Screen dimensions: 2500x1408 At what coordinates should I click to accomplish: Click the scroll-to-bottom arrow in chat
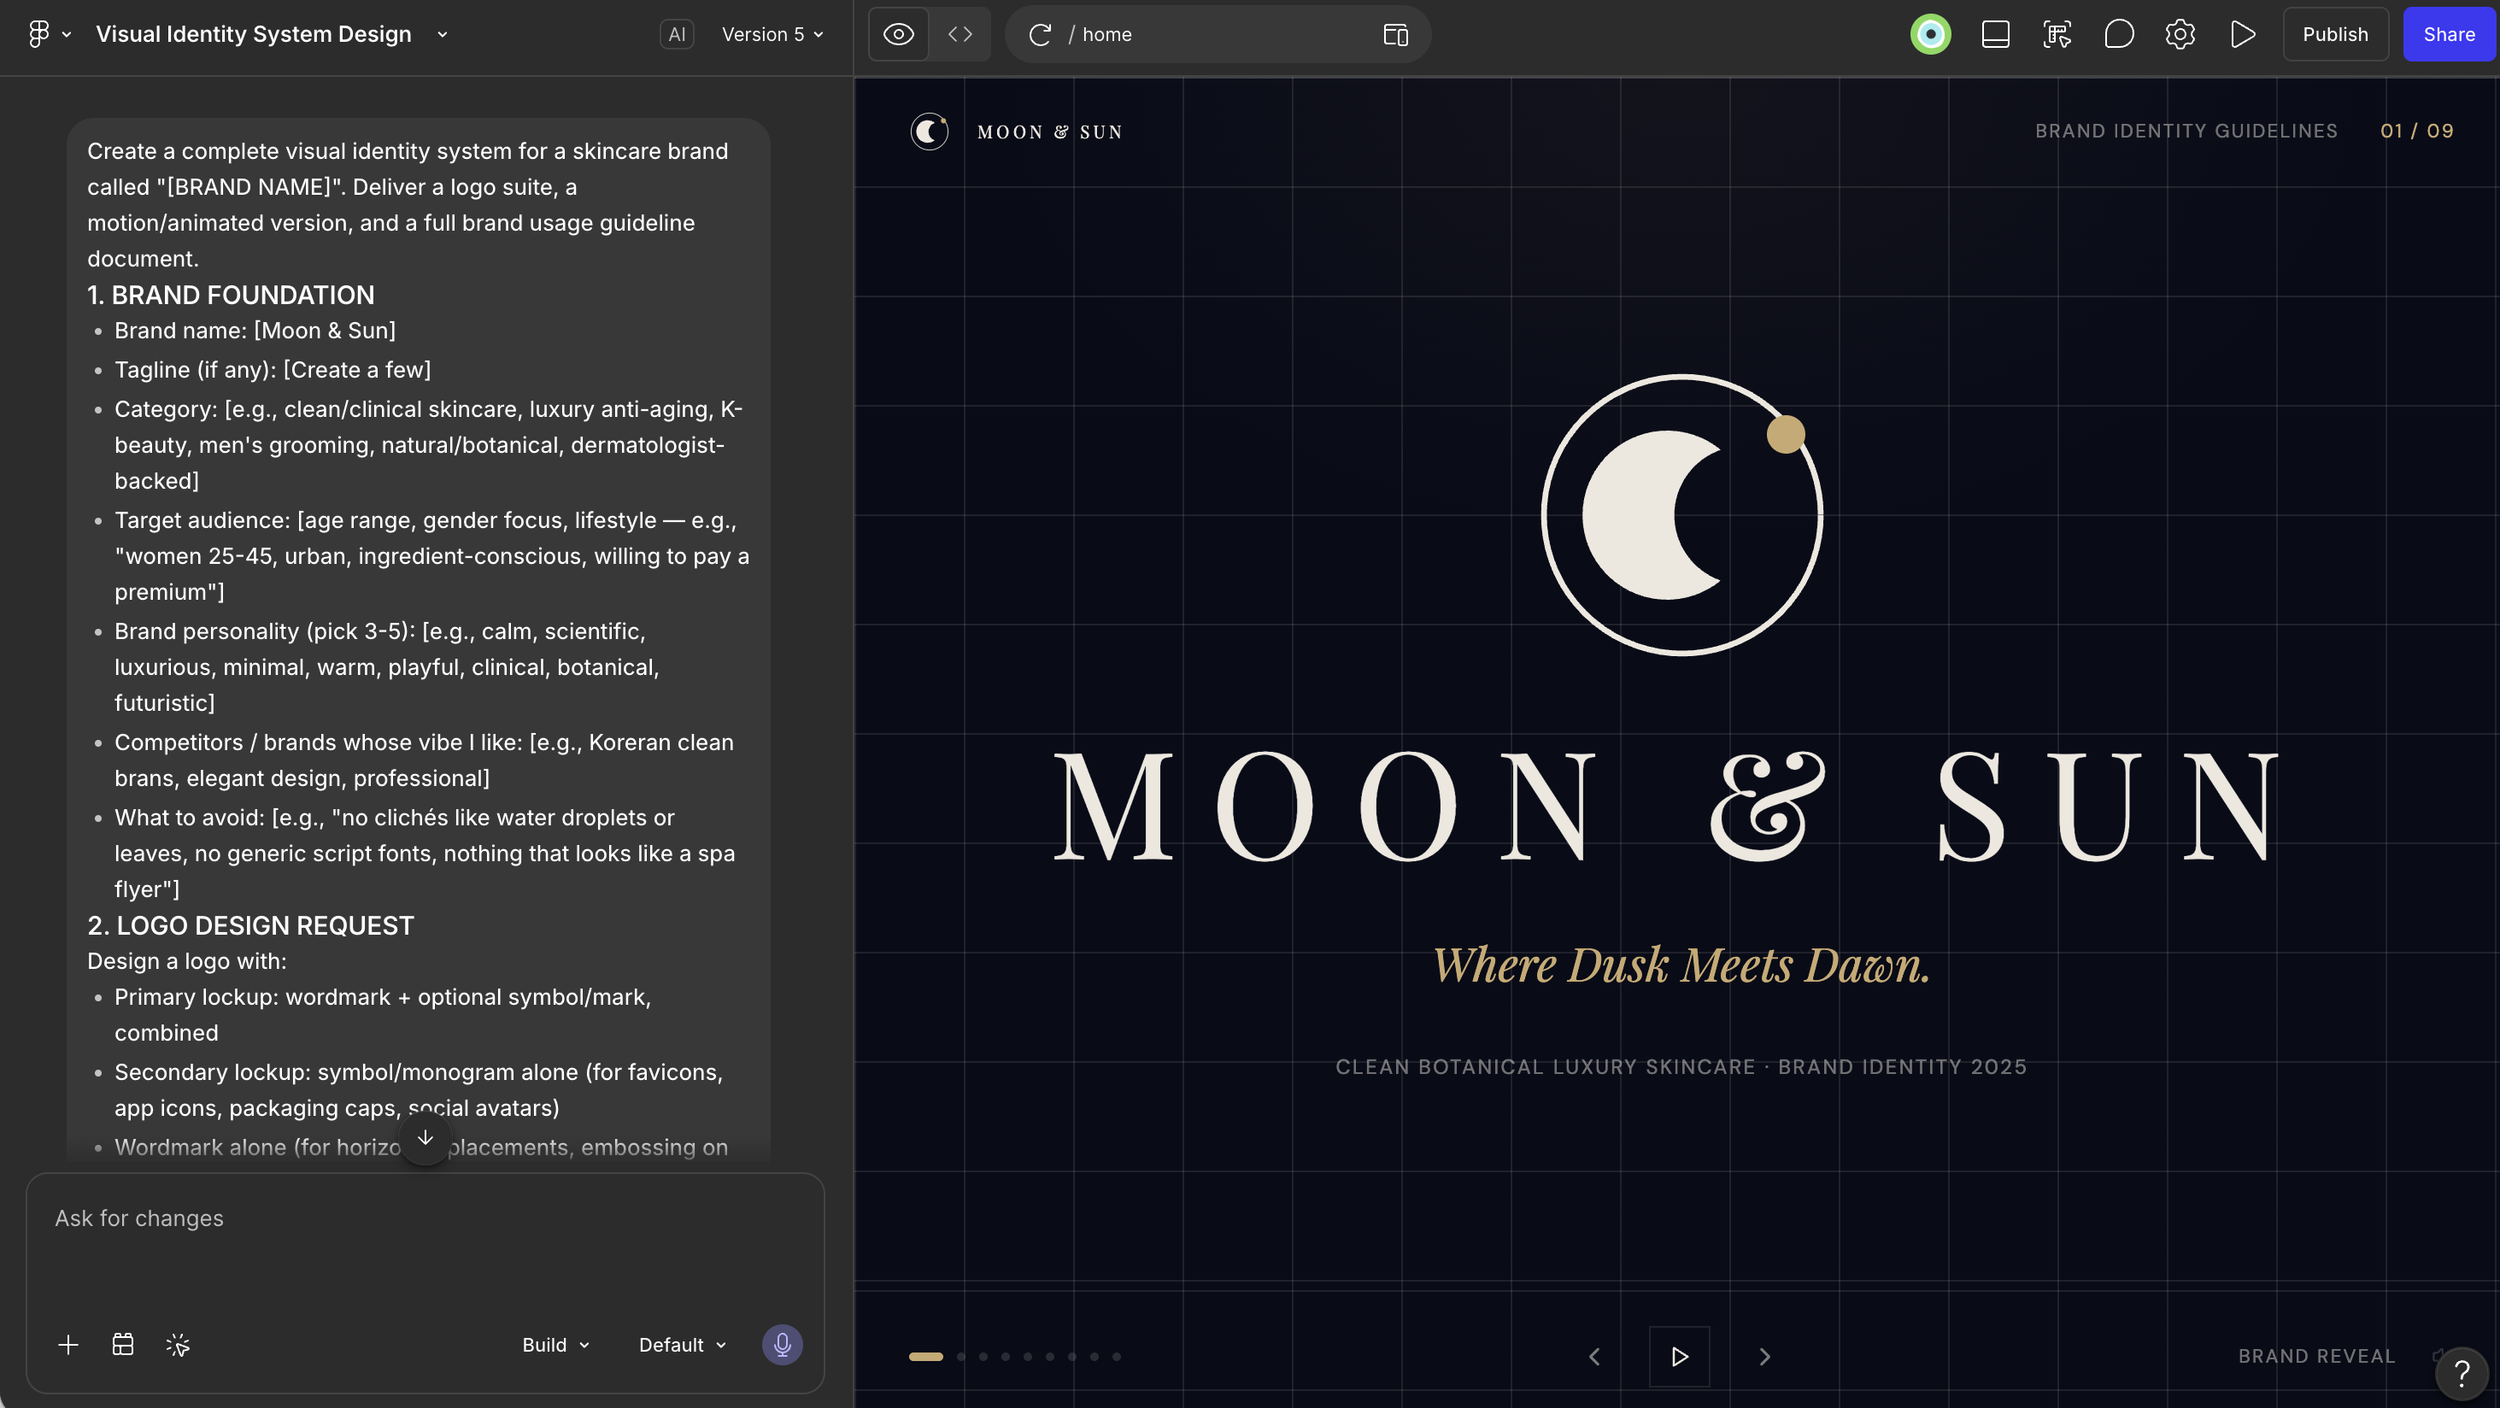point(425,1138)
